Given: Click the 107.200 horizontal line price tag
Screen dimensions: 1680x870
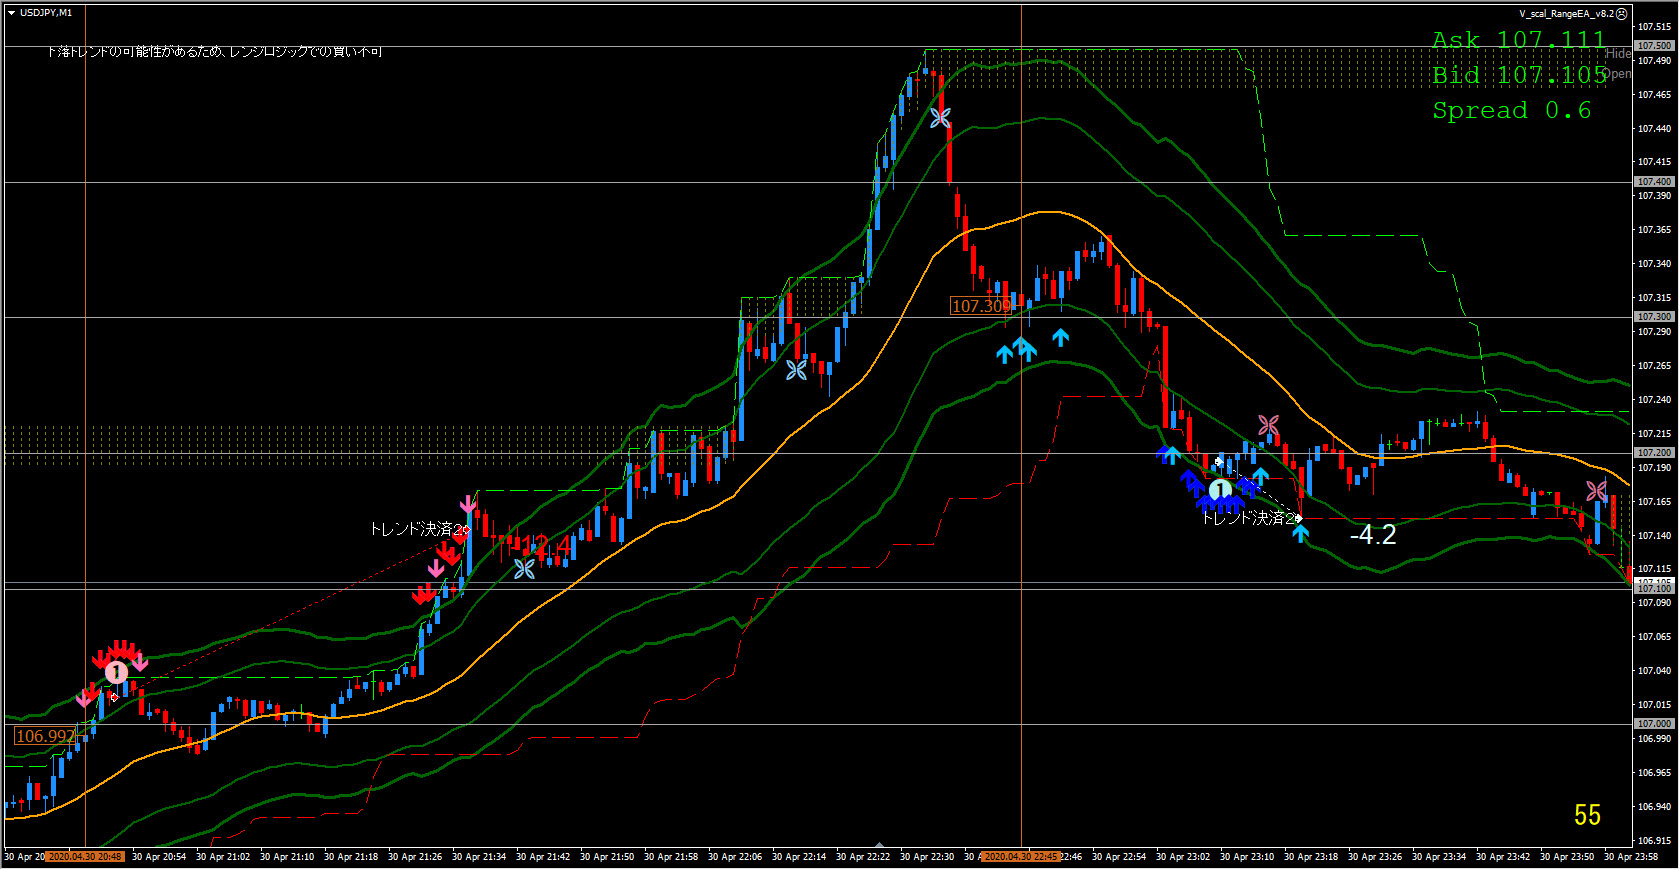Looking at the screenshot, I should click(1654, 453).
